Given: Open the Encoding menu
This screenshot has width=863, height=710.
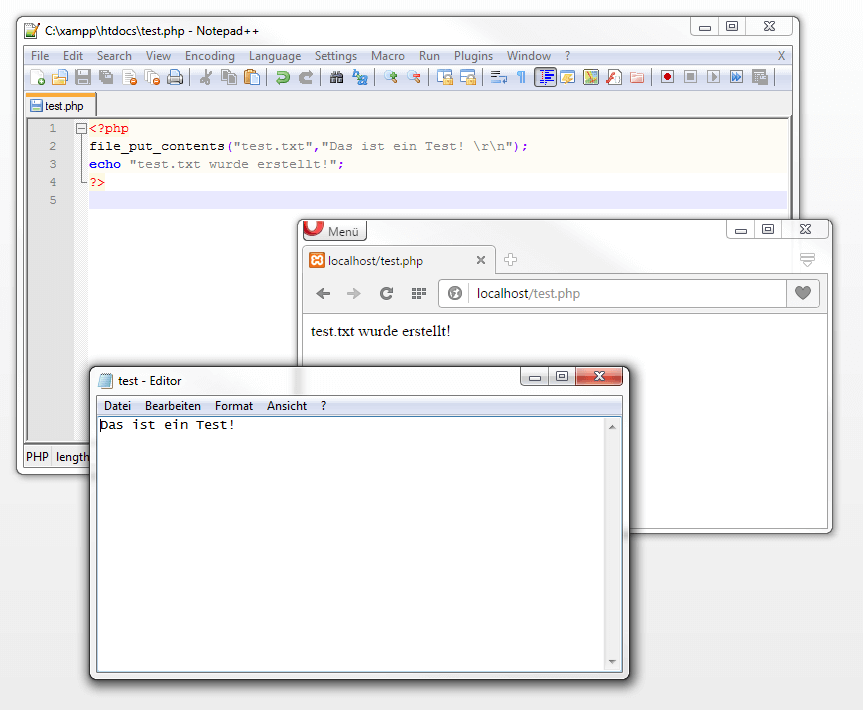Looking at the screenshot, I should coord(210,56).
